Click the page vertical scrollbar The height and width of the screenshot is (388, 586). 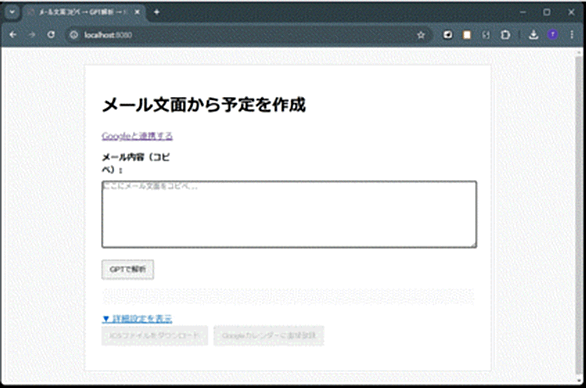(x=579, y=215)
